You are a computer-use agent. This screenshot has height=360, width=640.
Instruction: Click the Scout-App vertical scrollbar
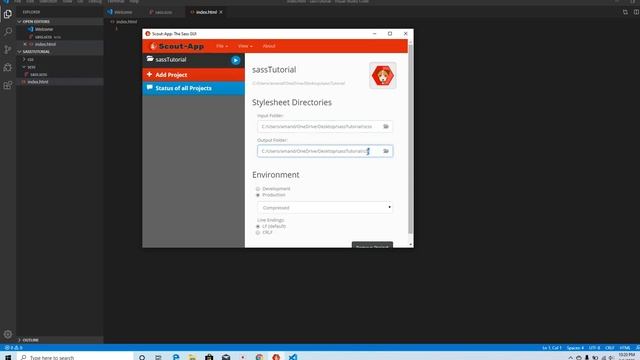(411, 139)
